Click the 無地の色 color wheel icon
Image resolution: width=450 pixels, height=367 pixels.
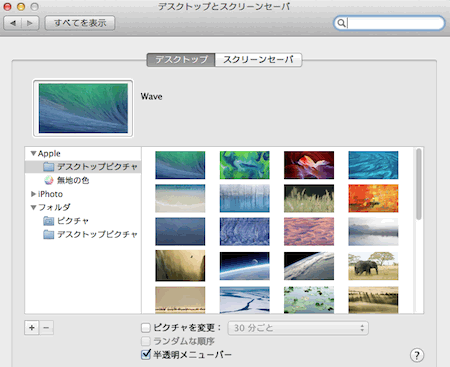click(x=49, y=180)
